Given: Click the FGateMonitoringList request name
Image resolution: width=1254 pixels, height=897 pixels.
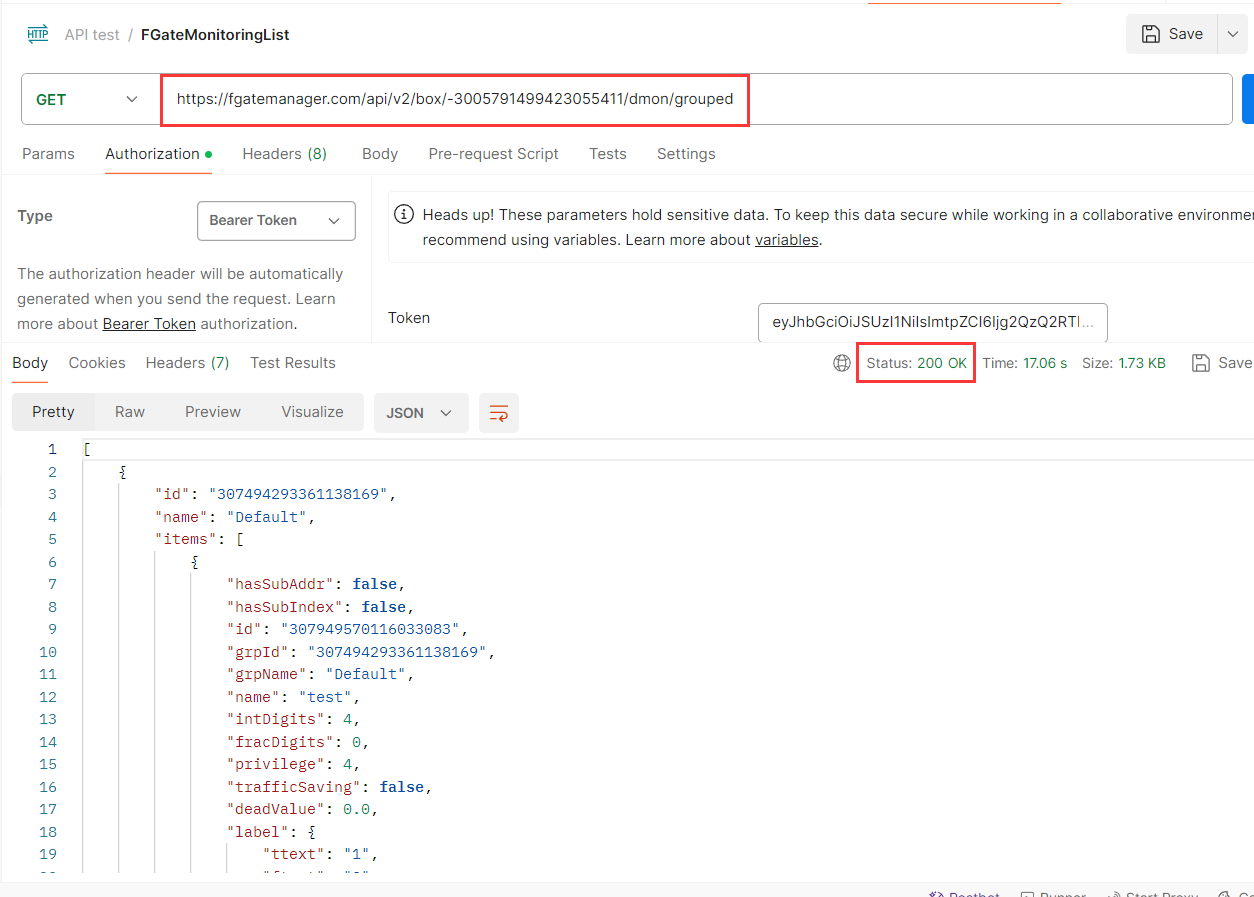Looking at the screenshot, I should click(x=215, y=34).
